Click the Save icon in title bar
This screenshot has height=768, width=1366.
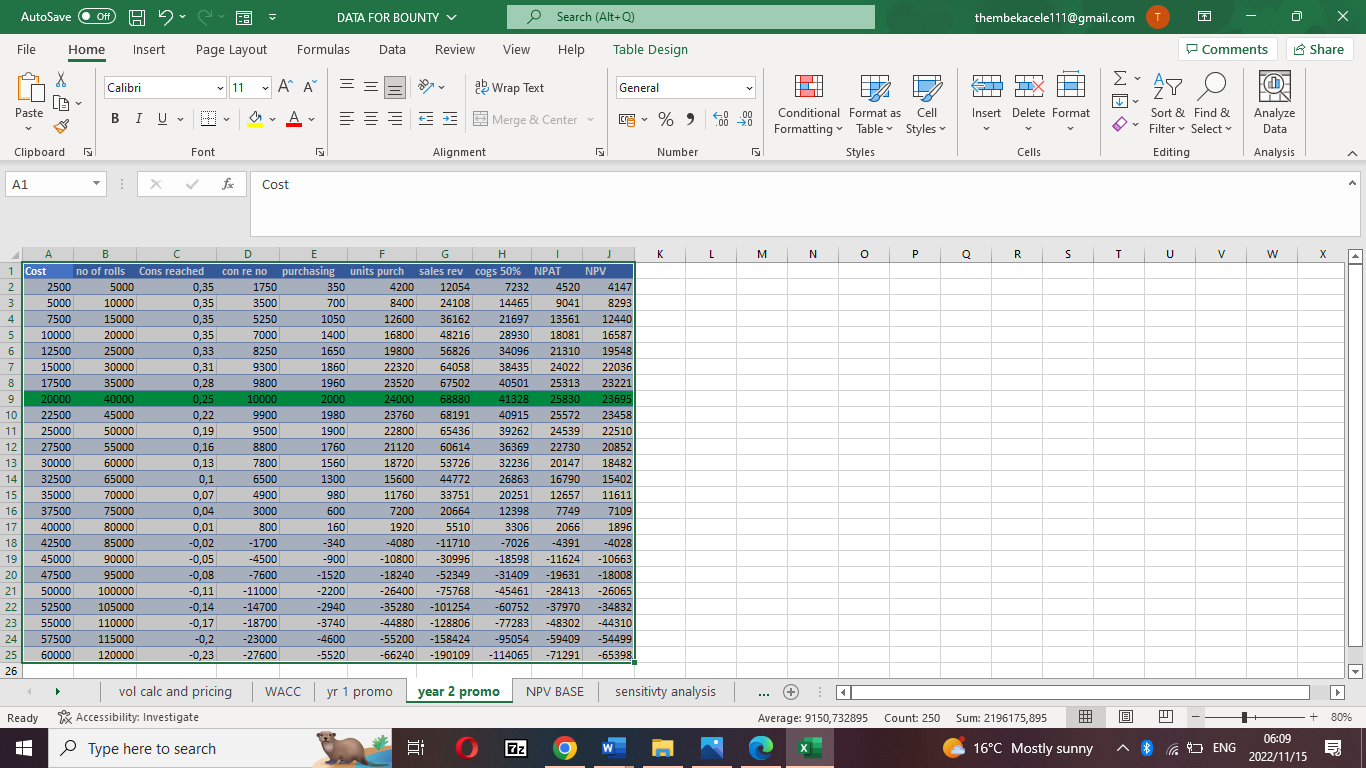point(139,17)
